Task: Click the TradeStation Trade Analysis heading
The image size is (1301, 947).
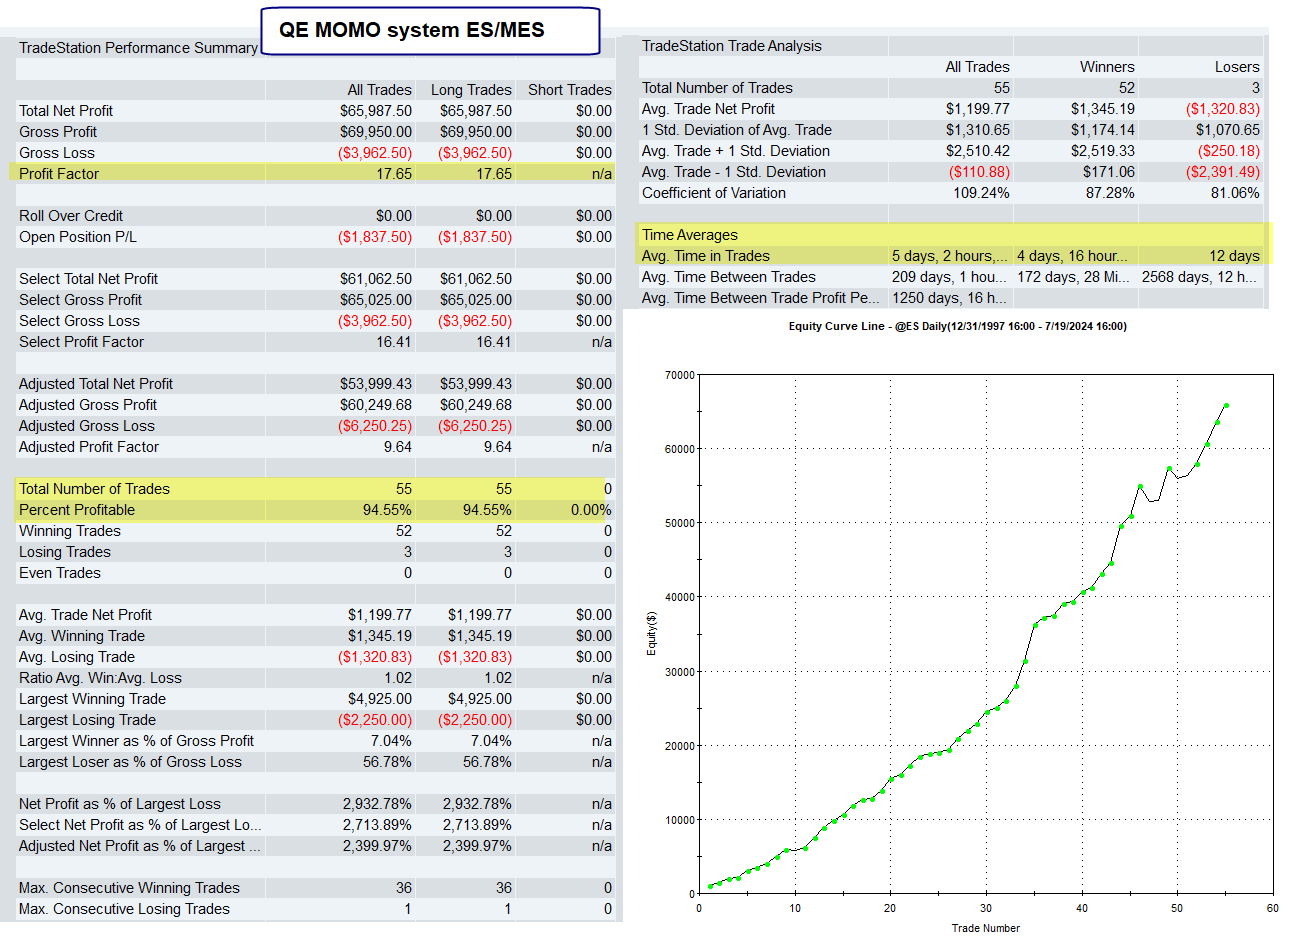Action: tap(731, 46)
